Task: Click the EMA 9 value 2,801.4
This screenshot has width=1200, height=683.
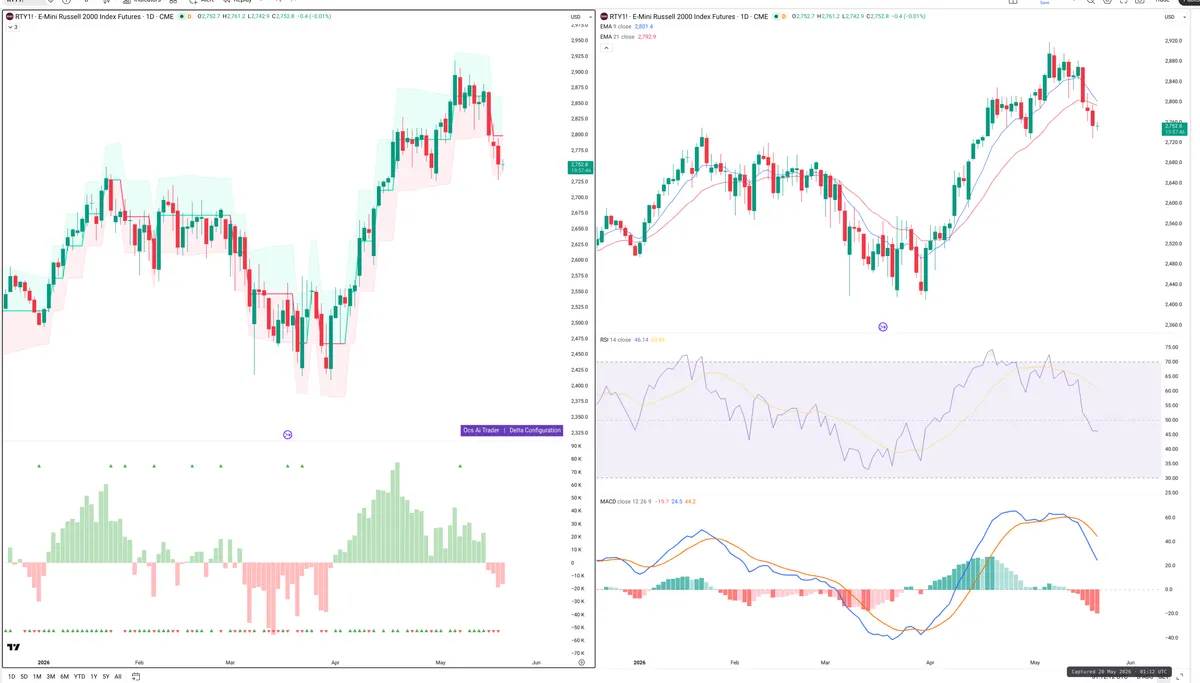Action: (644, 27)
